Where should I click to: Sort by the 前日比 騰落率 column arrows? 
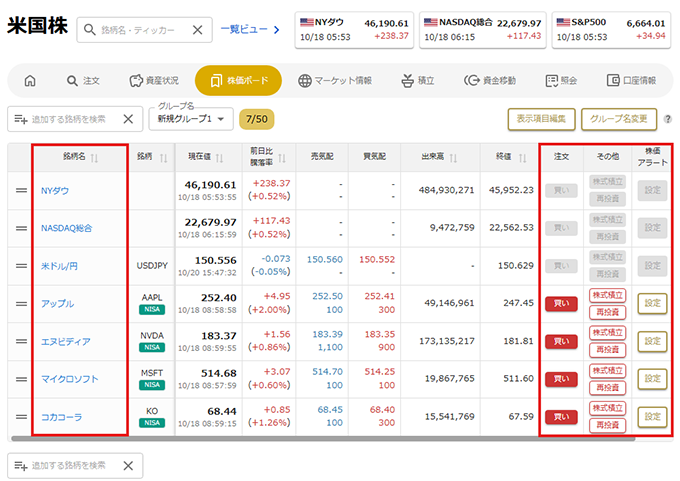(282, 158)
